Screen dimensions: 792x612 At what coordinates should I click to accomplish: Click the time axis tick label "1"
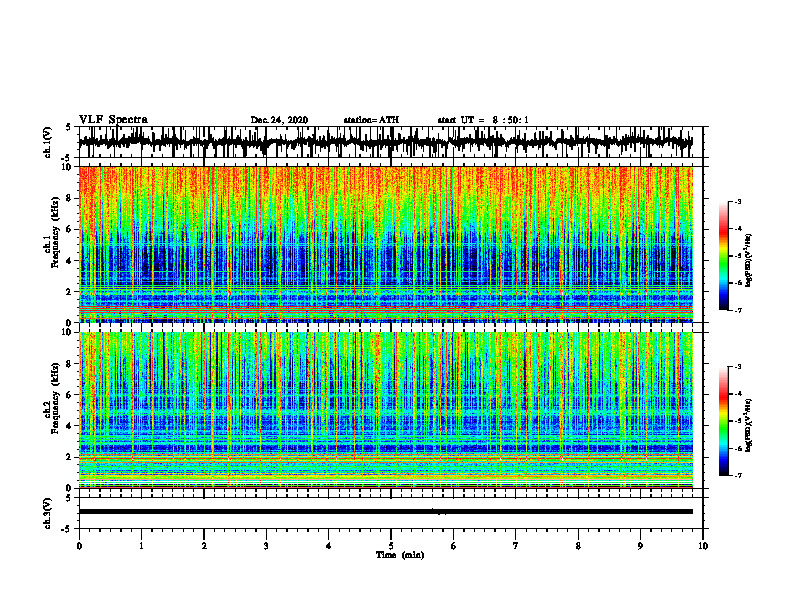(x=141, y=546)
